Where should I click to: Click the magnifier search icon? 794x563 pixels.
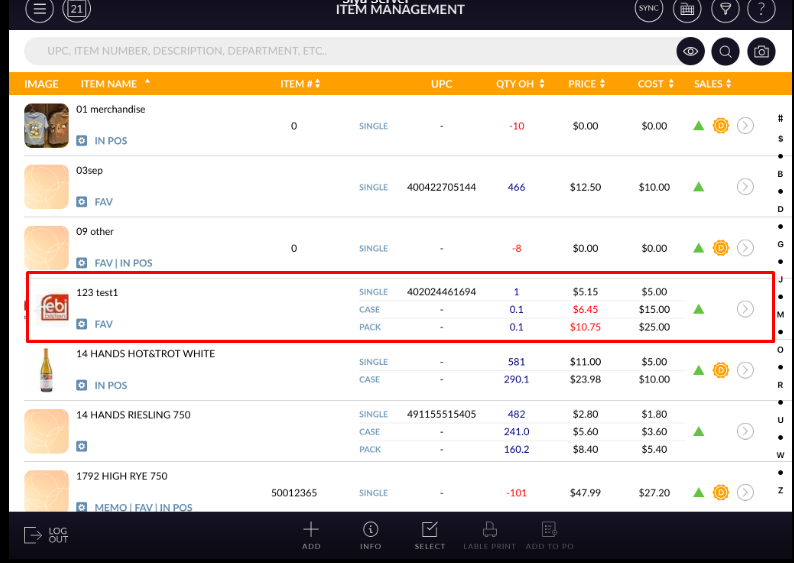click(726, 51)
